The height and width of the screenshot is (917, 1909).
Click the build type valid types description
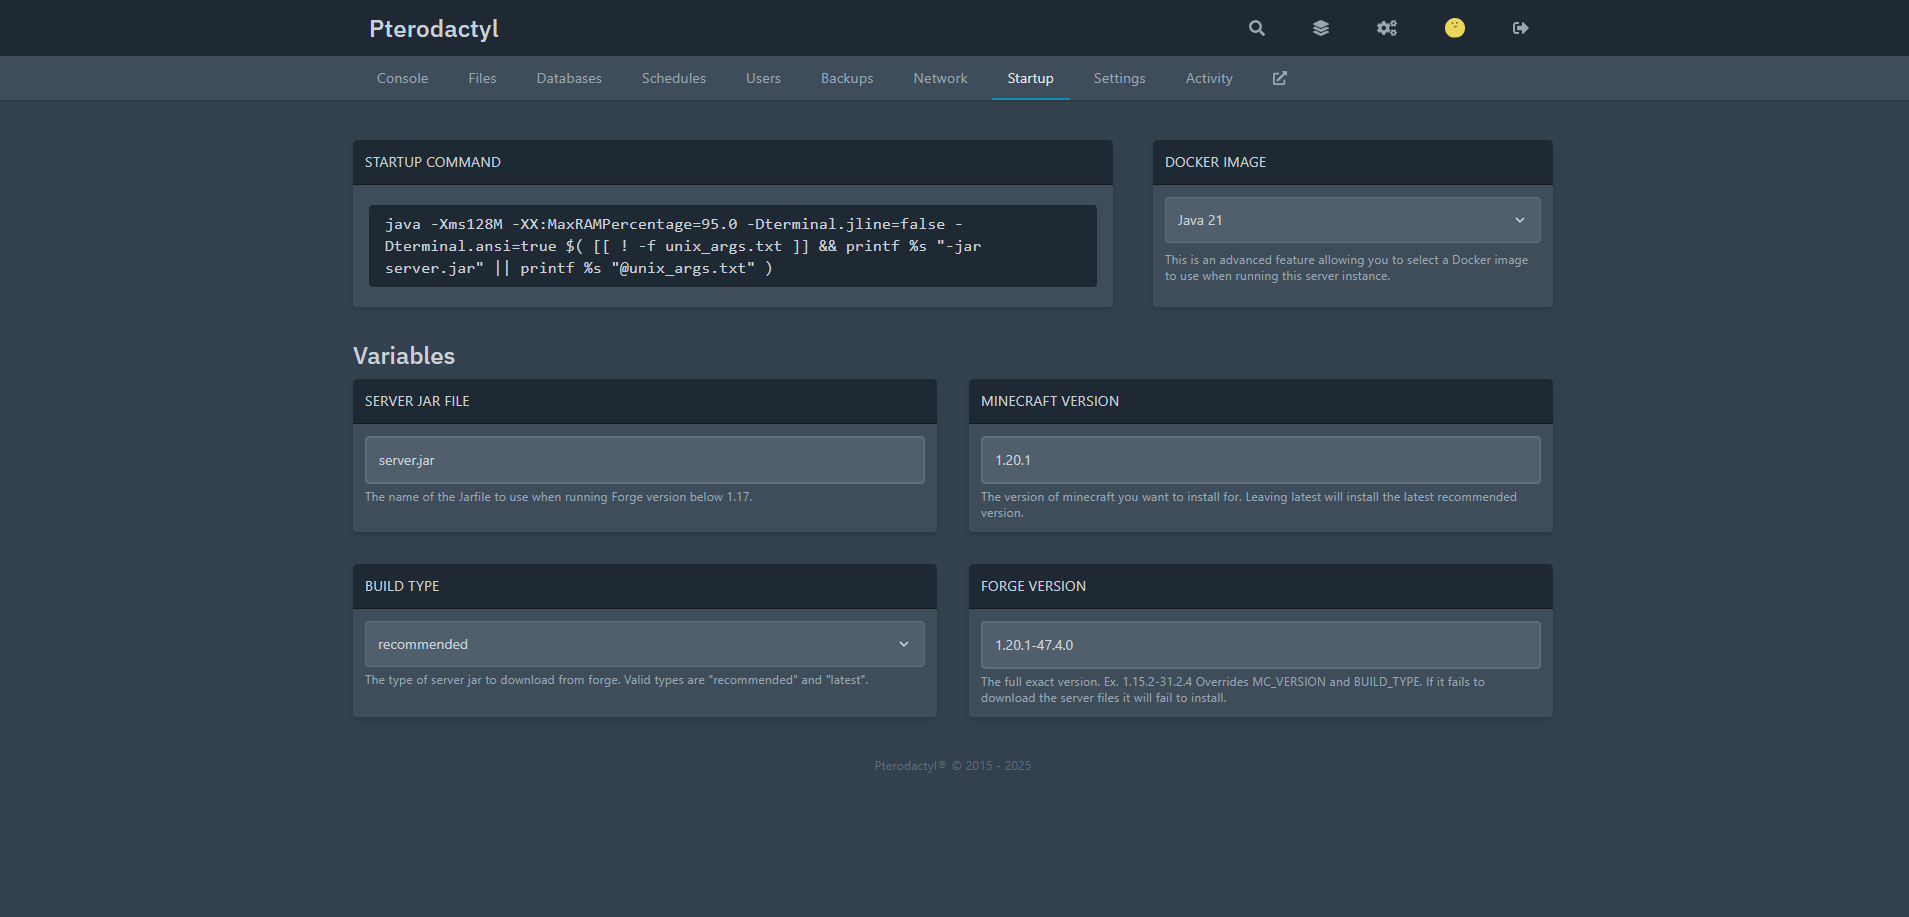pyautogui.click(x=617, y=680)
